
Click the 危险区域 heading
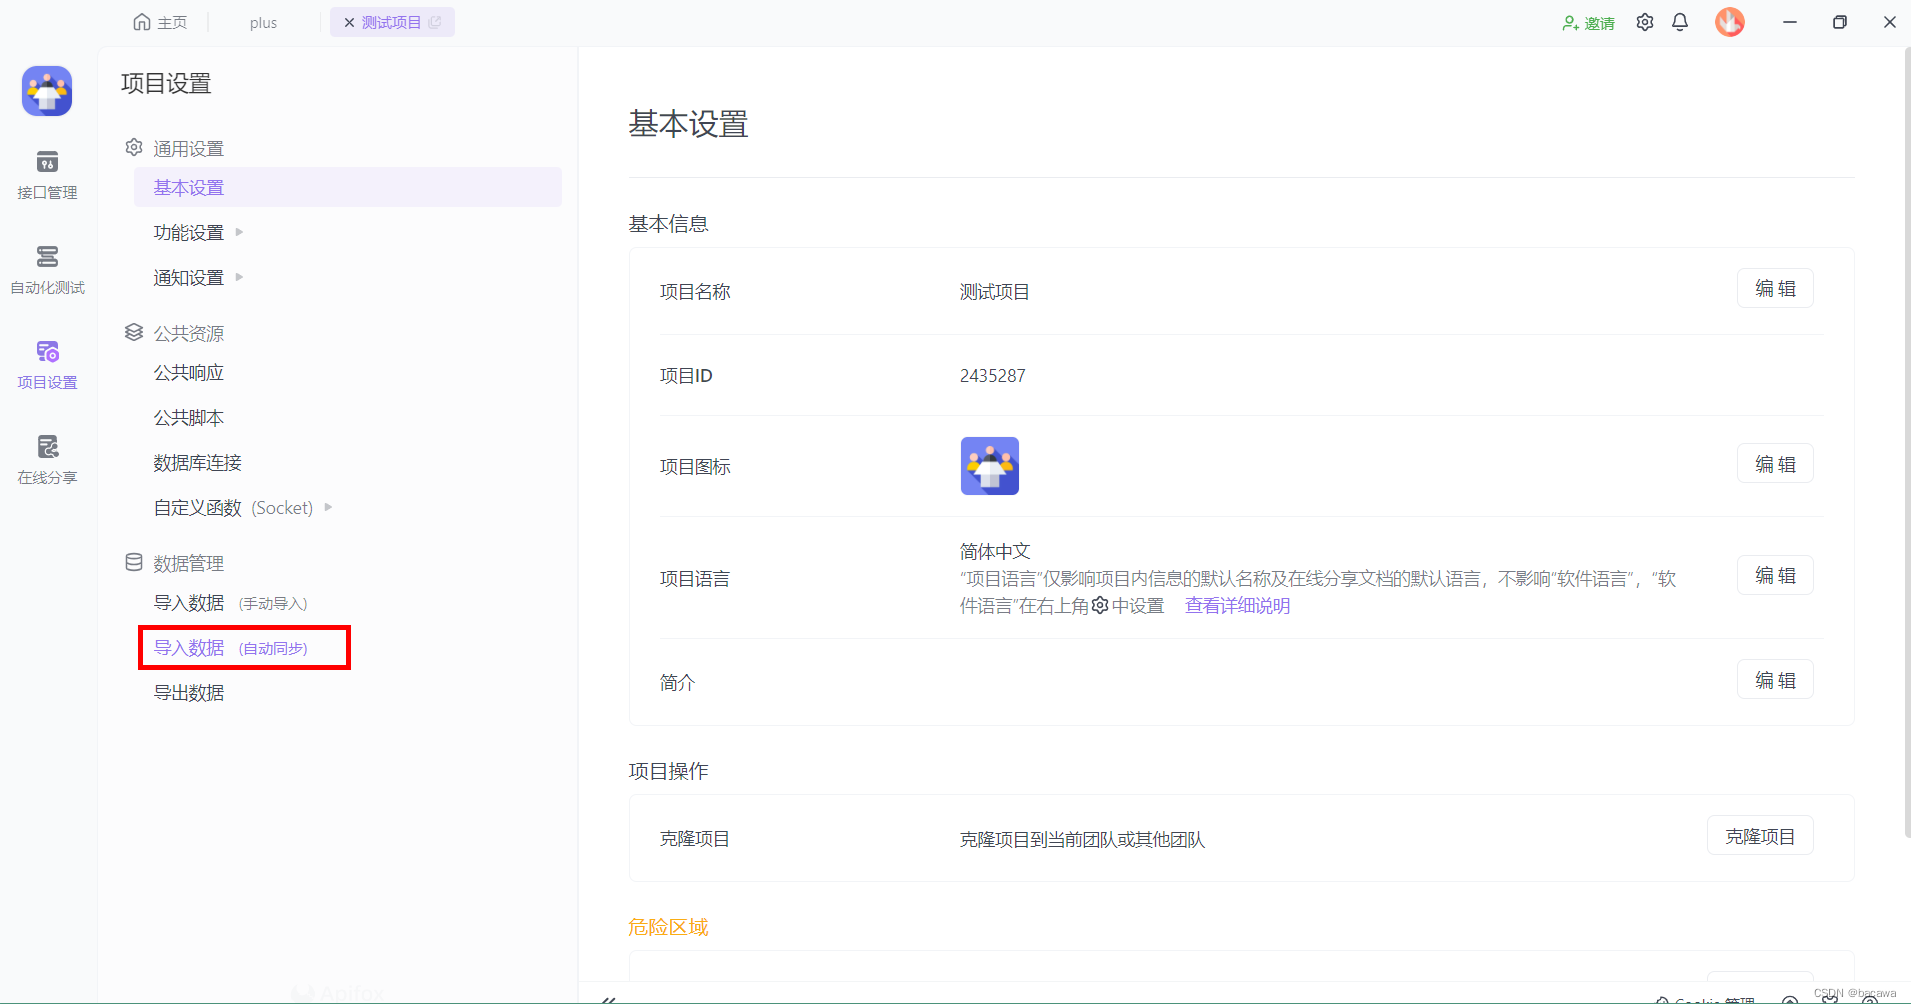tap(668, 927)
